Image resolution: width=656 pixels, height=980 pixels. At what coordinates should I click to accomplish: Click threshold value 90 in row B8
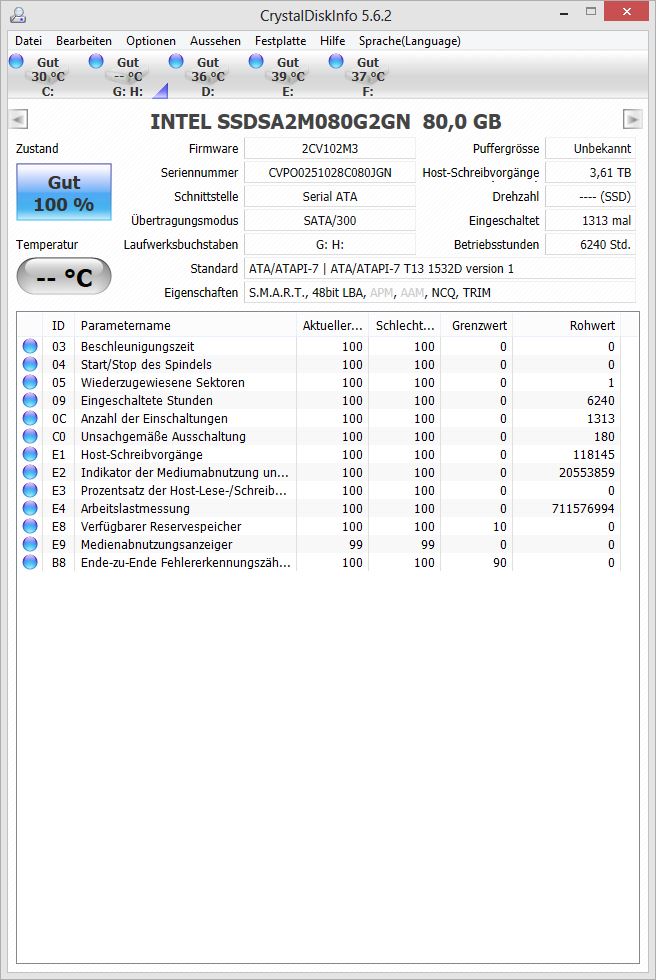[500, 562]
